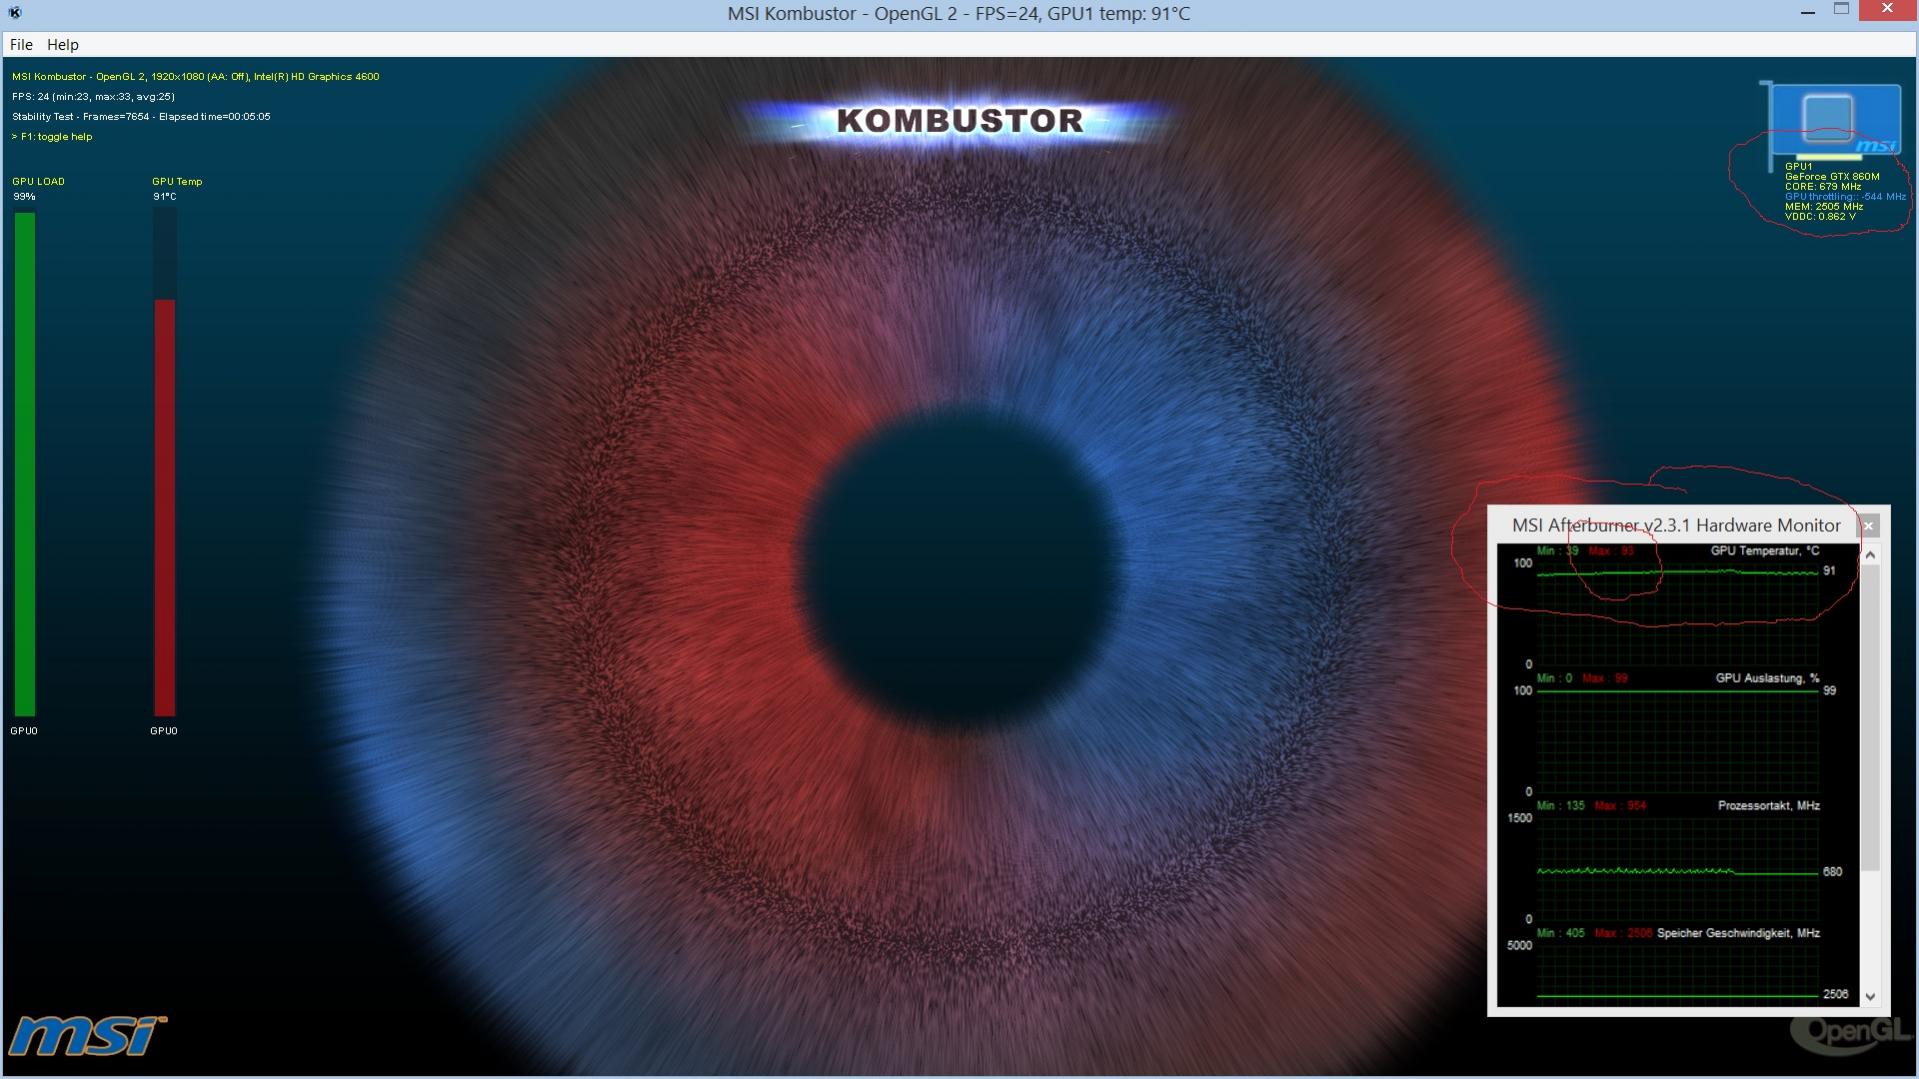The width and height of the screenshot is (1919, 1079).
Task: Click the 'GeForce GTX 860M' text
Action: tap(1832, 177)
